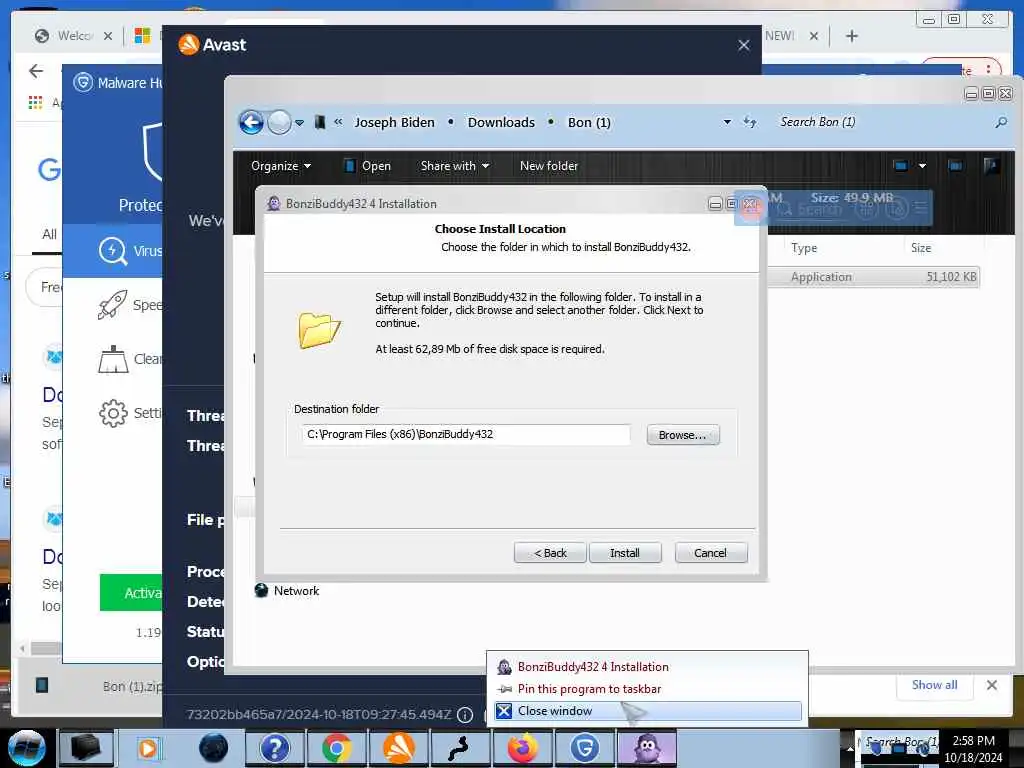Open the Organize menu in Explorer
This screenshot has height=768, width=1024.
281,166
